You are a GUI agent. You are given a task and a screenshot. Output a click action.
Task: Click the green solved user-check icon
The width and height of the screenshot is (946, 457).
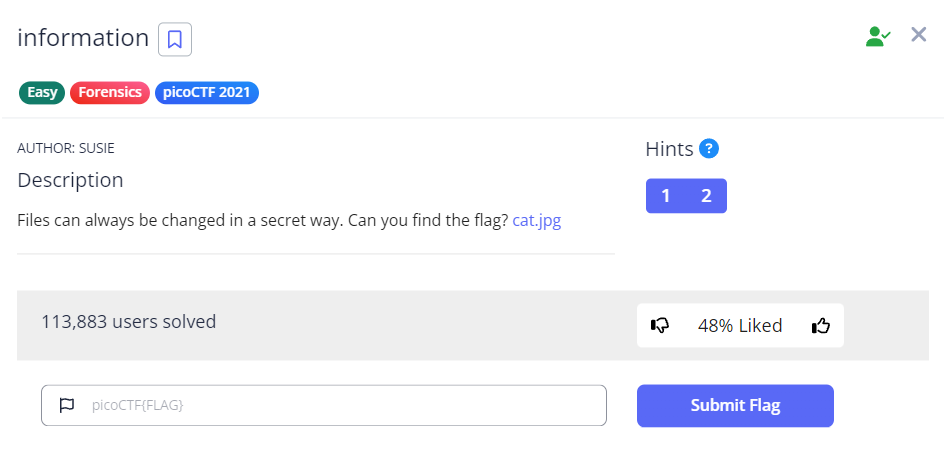click(x=877, y=36)
